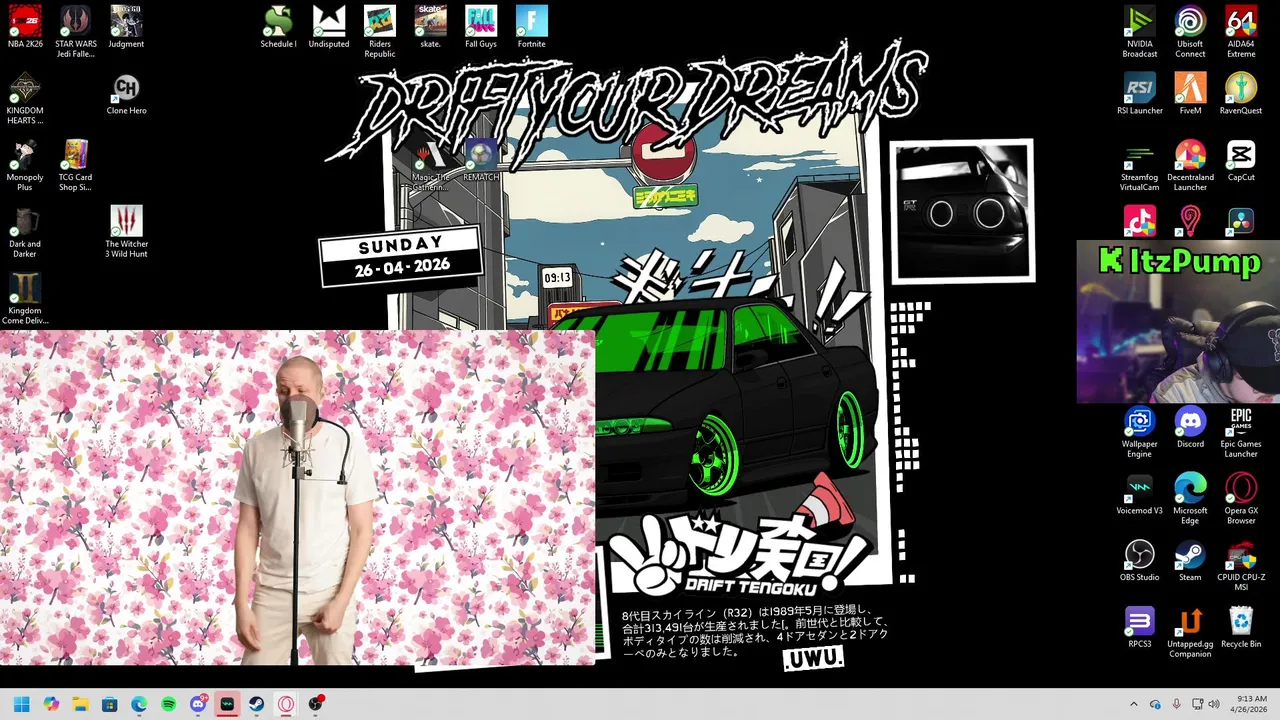Image resolution: width=1280 pixels, height=720 pixels.
Task: Open the DaVinci Resolve desktop icon
Action: tap(1241, 221)
